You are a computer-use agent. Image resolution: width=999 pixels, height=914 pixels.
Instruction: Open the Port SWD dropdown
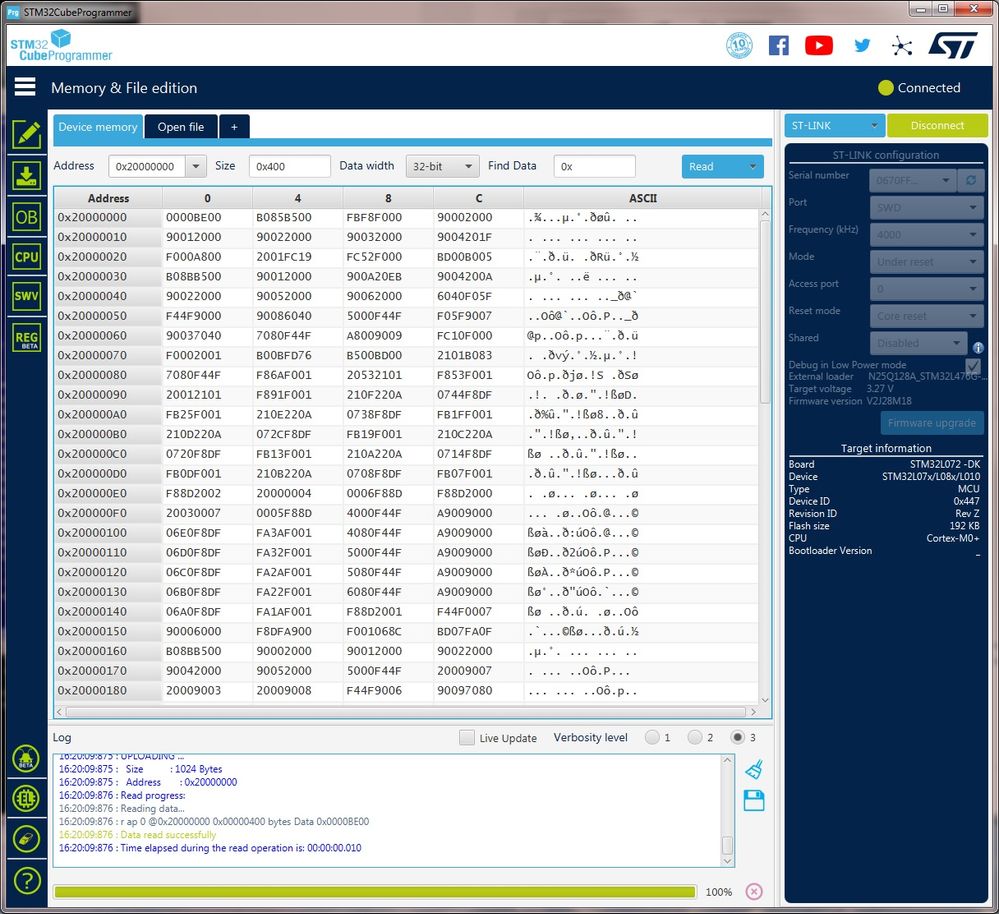pos(926,208)
